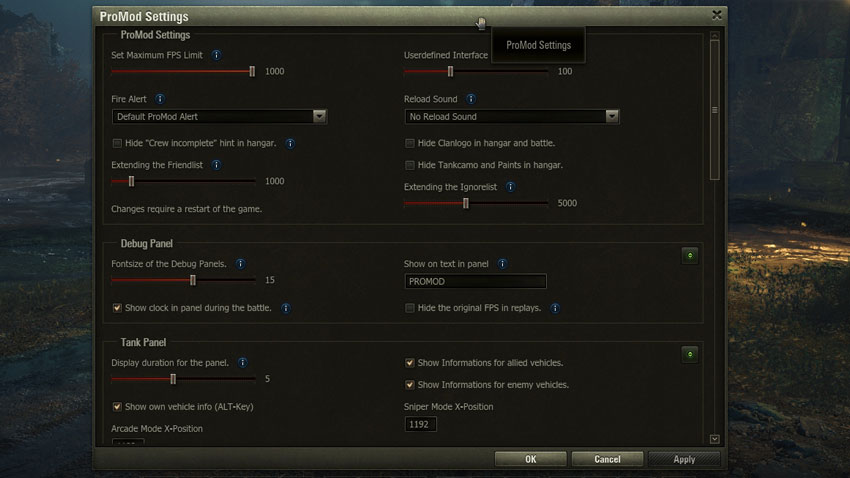The height and width of the screenshot is (478, 850).
Task: Click info icon next to Set Maximum FPS Limit
Action: [216, 55]
